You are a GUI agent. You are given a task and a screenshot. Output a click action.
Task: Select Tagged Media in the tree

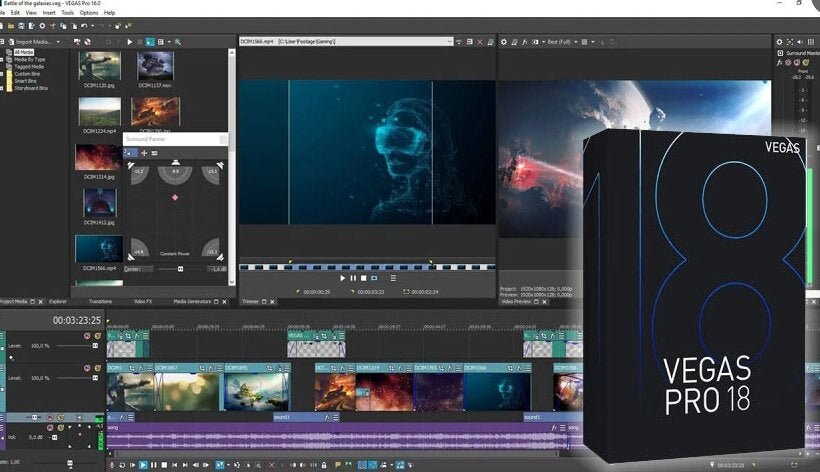coord(29,67)
